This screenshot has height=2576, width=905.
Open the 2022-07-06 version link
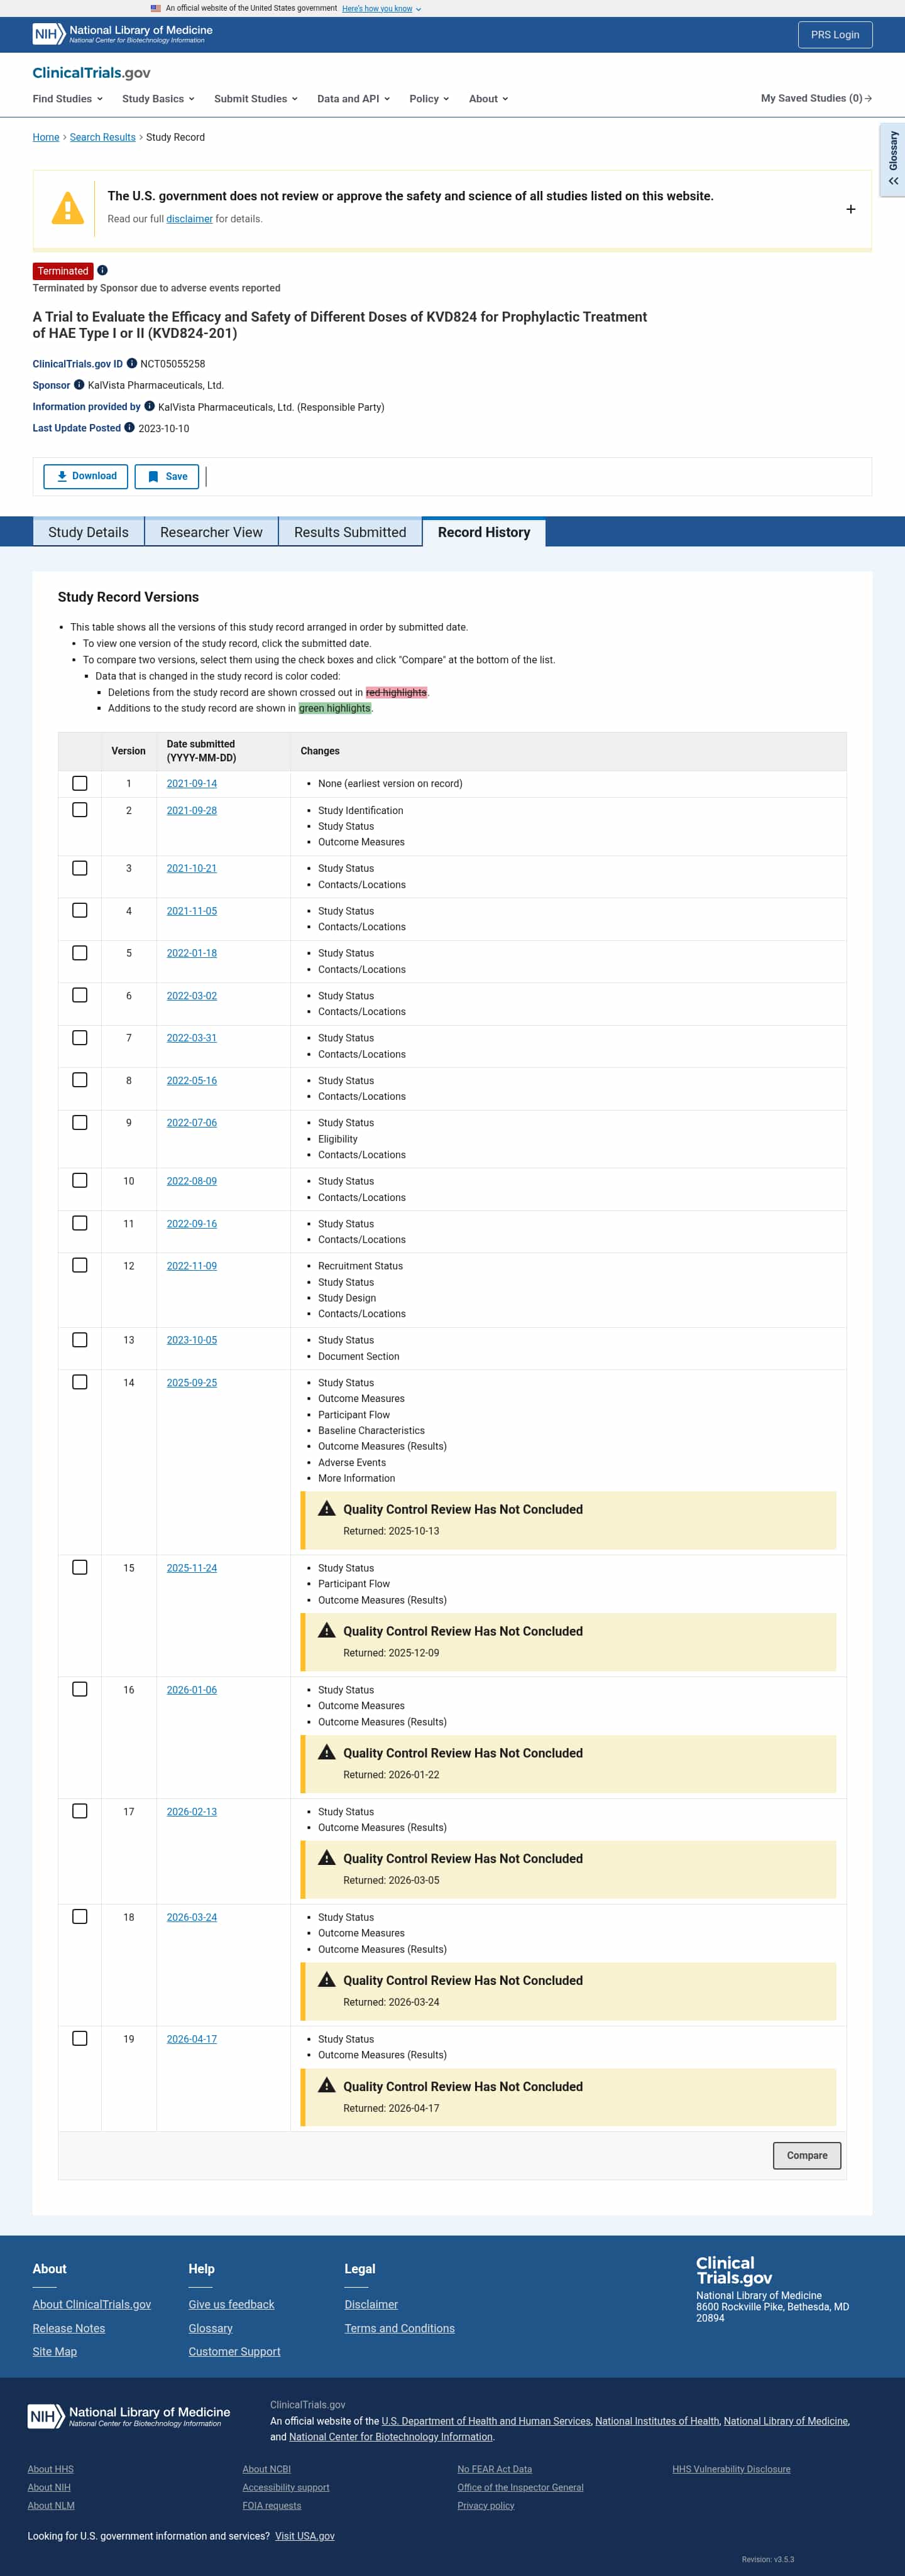(192, 1123)
